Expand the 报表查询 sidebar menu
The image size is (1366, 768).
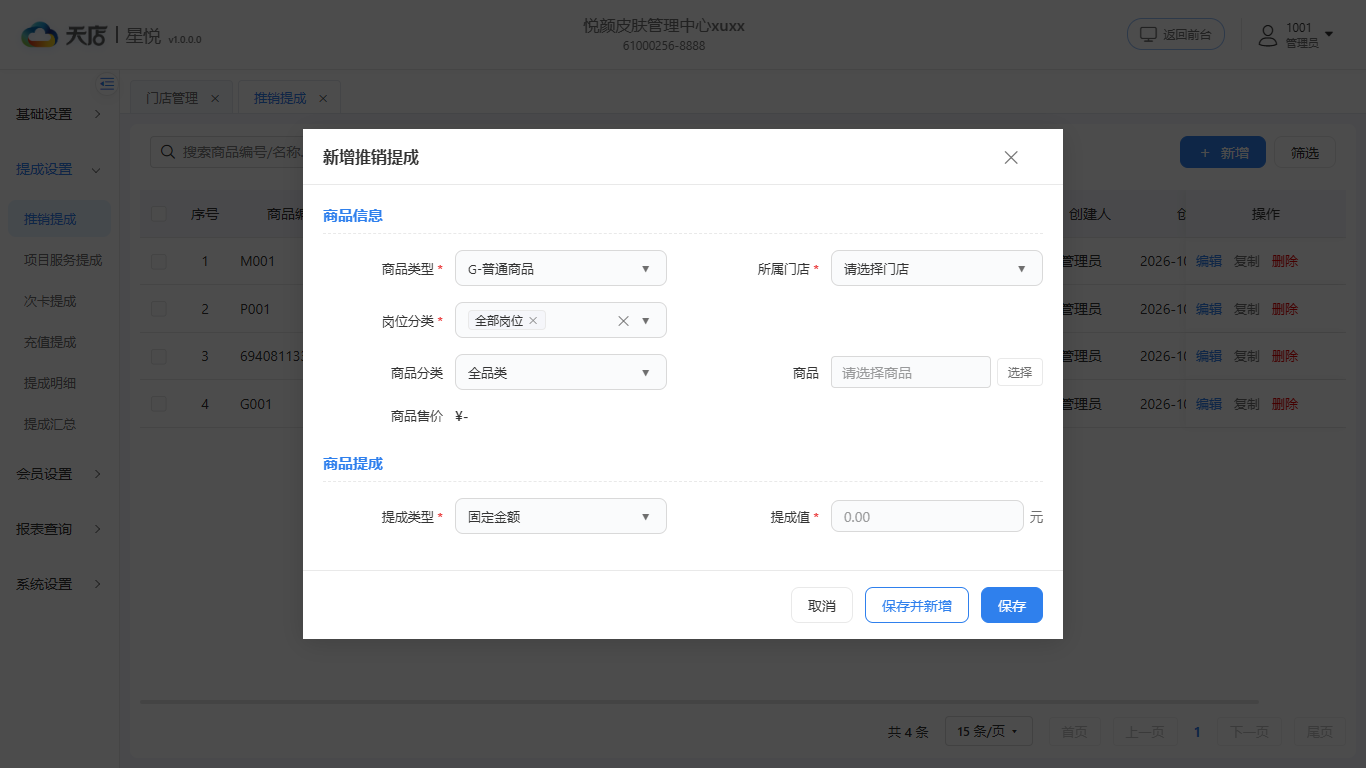pos(59,529)
